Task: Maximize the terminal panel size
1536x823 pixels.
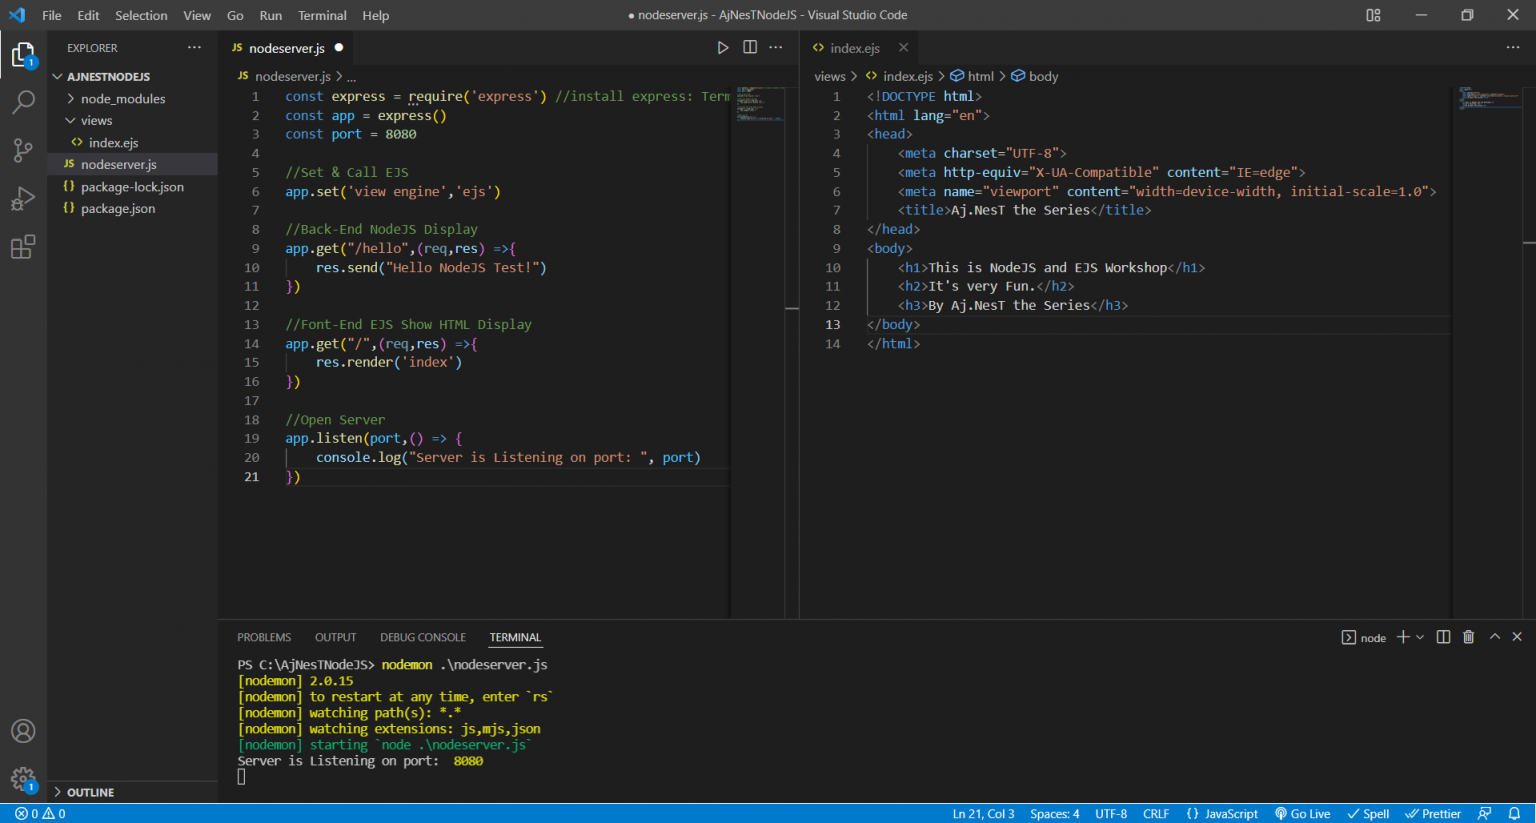Action: click(1495, 637)
